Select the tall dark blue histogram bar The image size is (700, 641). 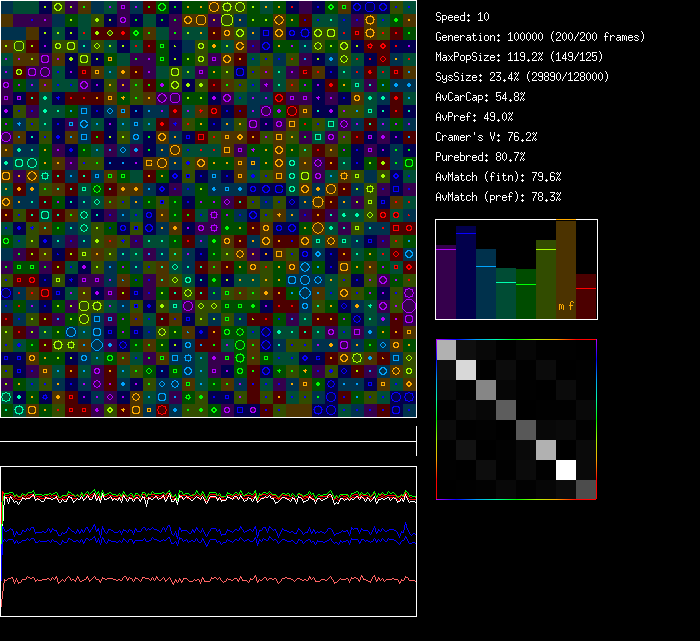point(466,273)
